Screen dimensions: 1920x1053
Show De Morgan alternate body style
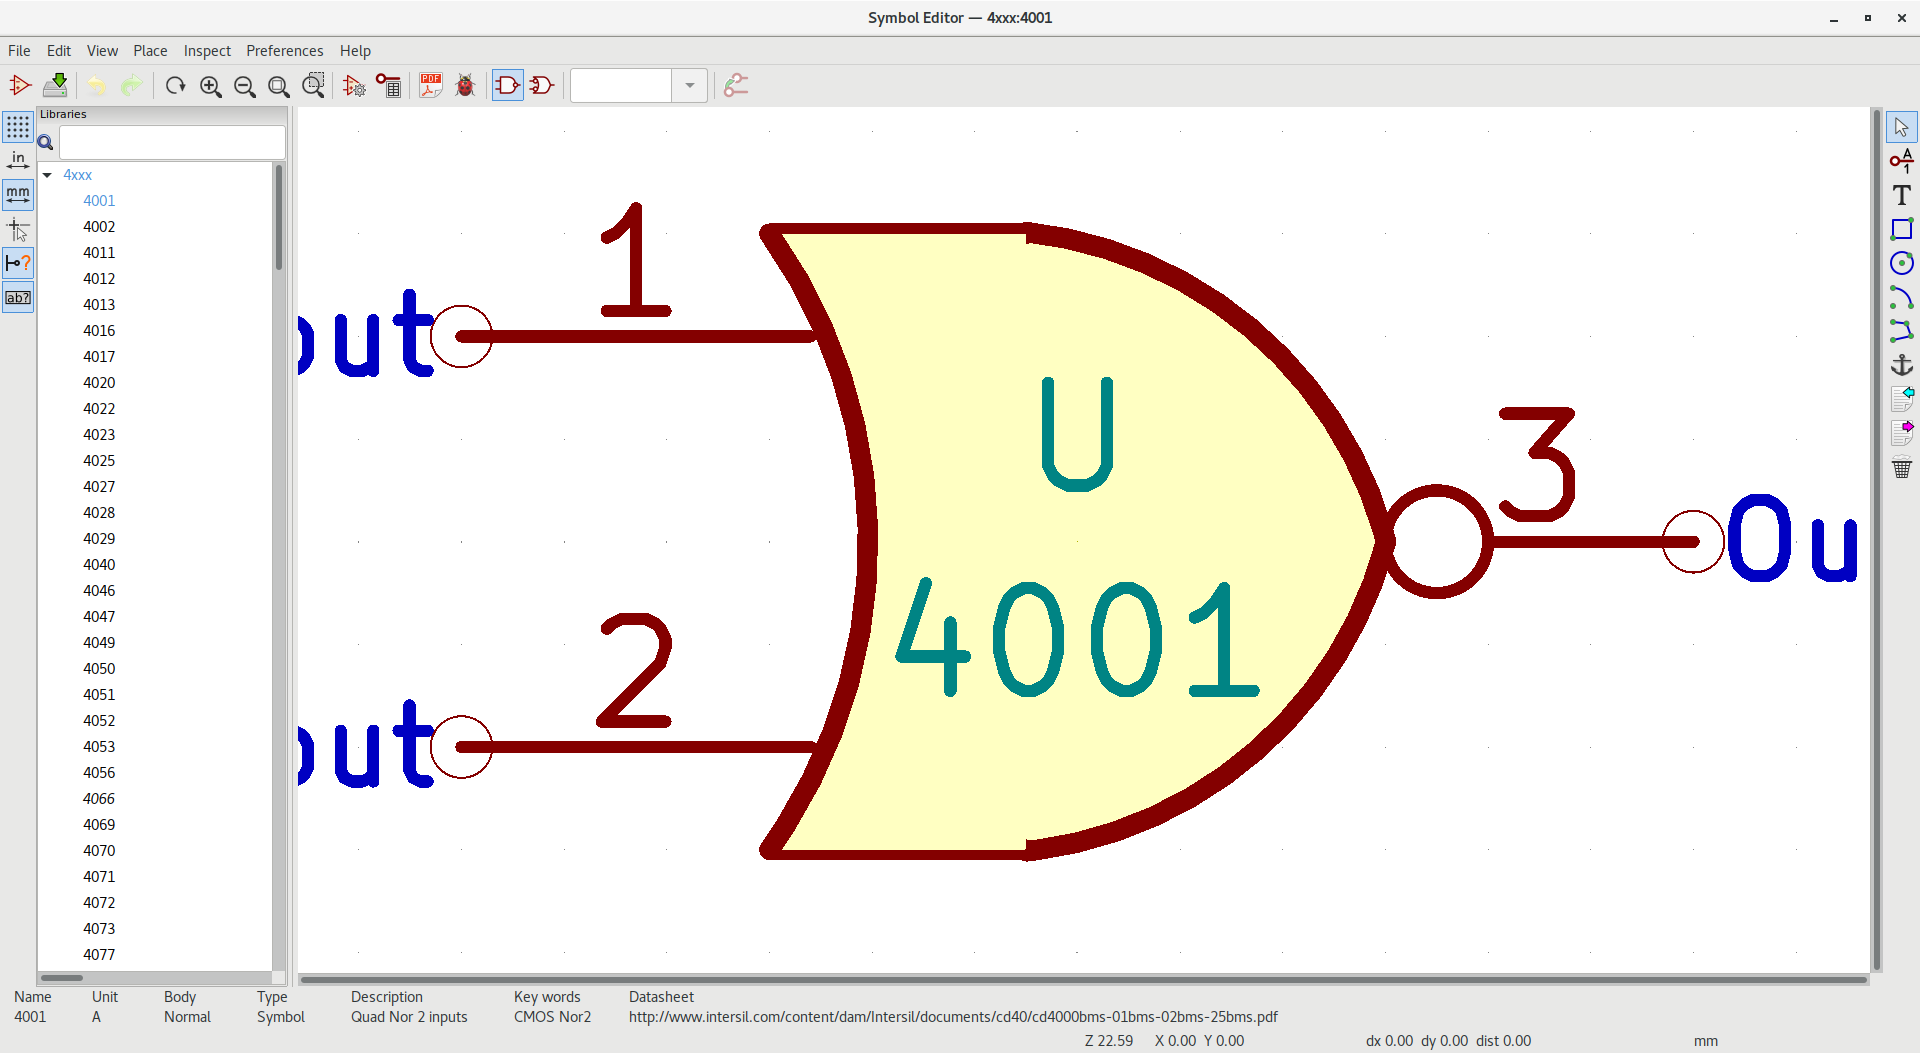coord(542,86)
